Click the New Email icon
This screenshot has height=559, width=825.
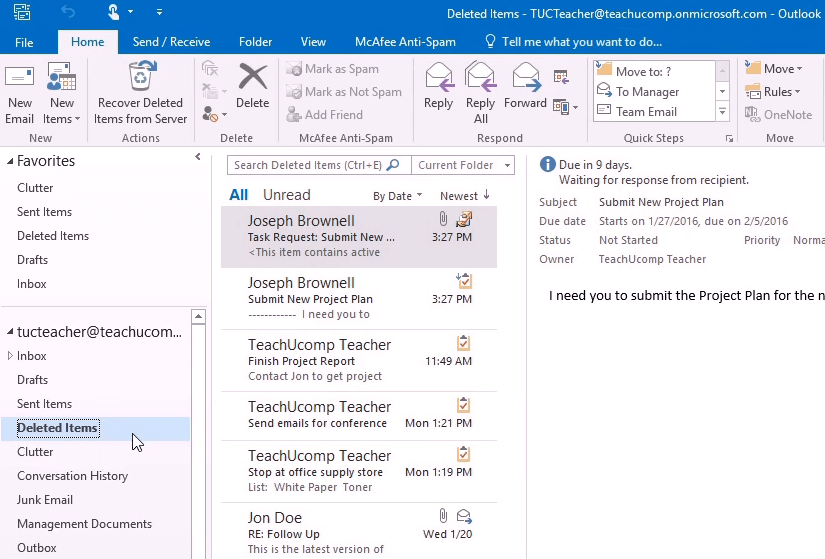[19, 76]
